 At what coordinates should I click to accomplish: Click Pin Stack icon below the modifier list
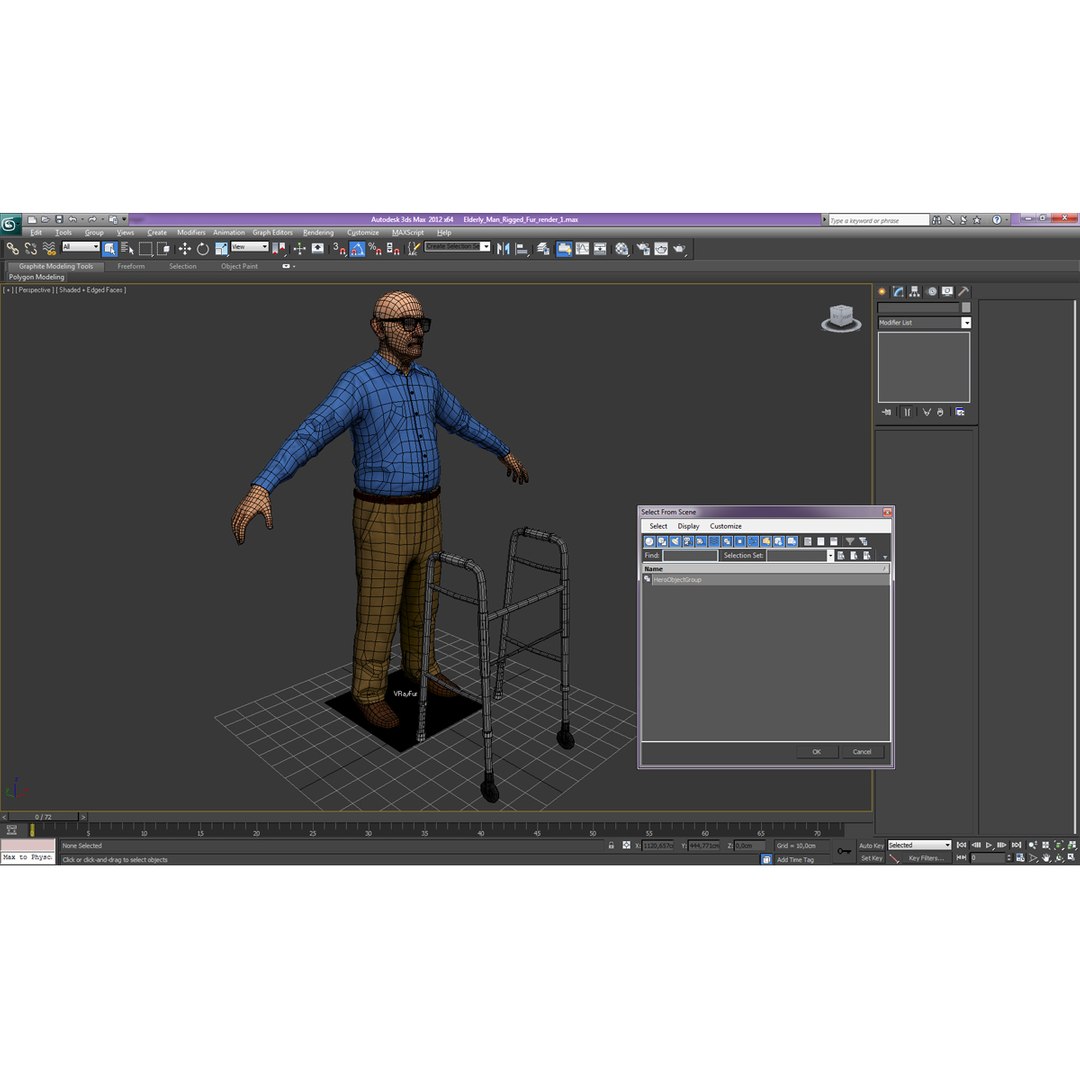[886, 412]
